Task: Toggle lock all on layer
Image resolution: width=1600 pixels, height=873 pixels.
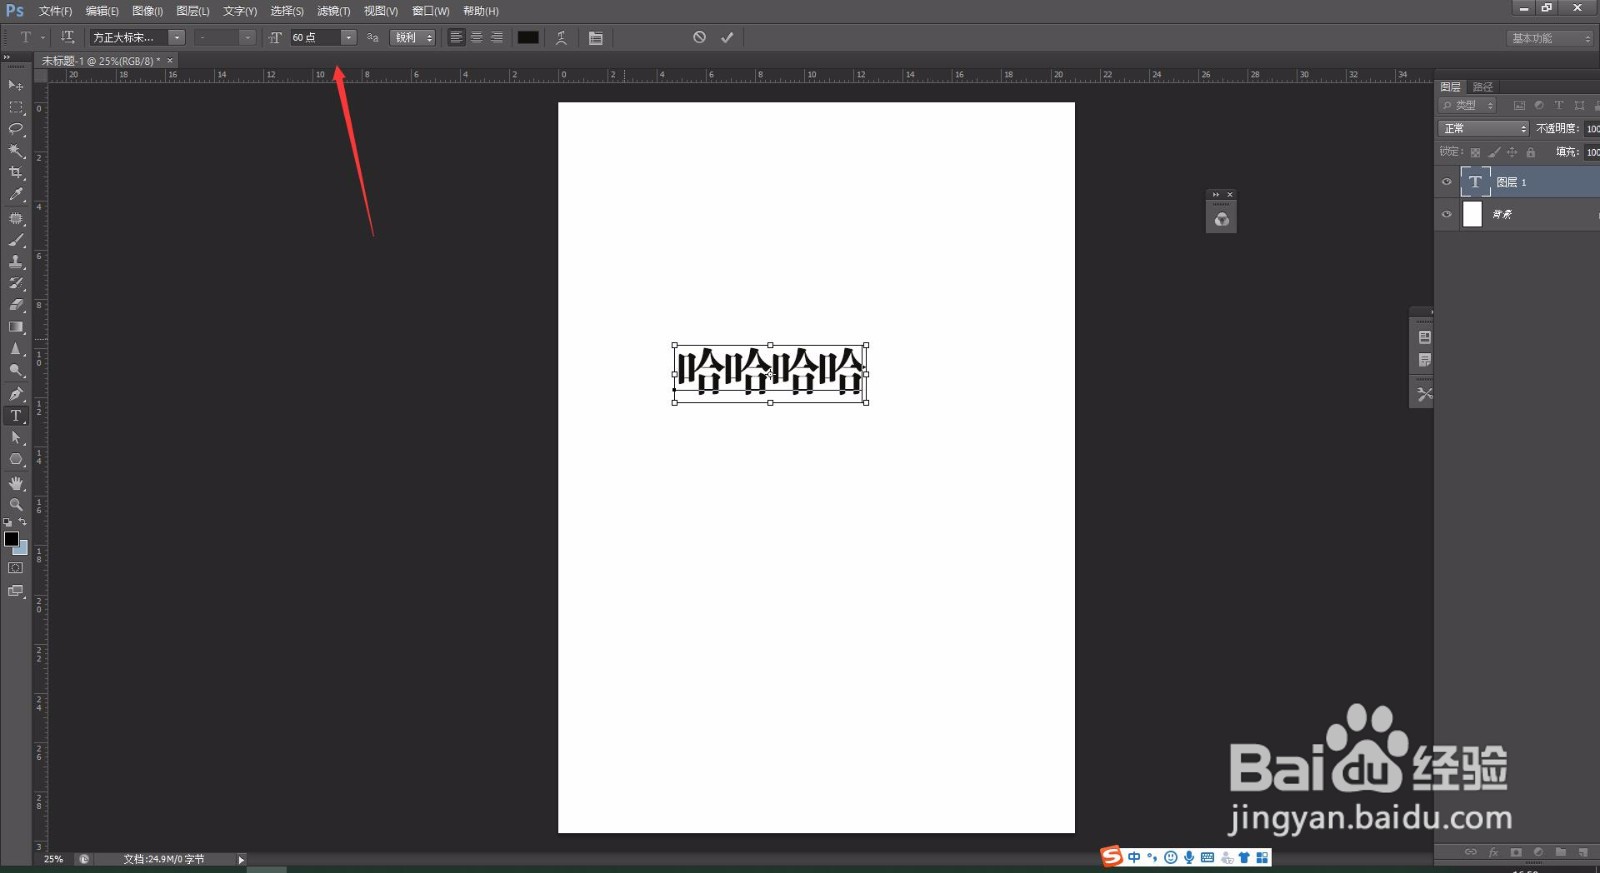Action: pos(1531,152)
